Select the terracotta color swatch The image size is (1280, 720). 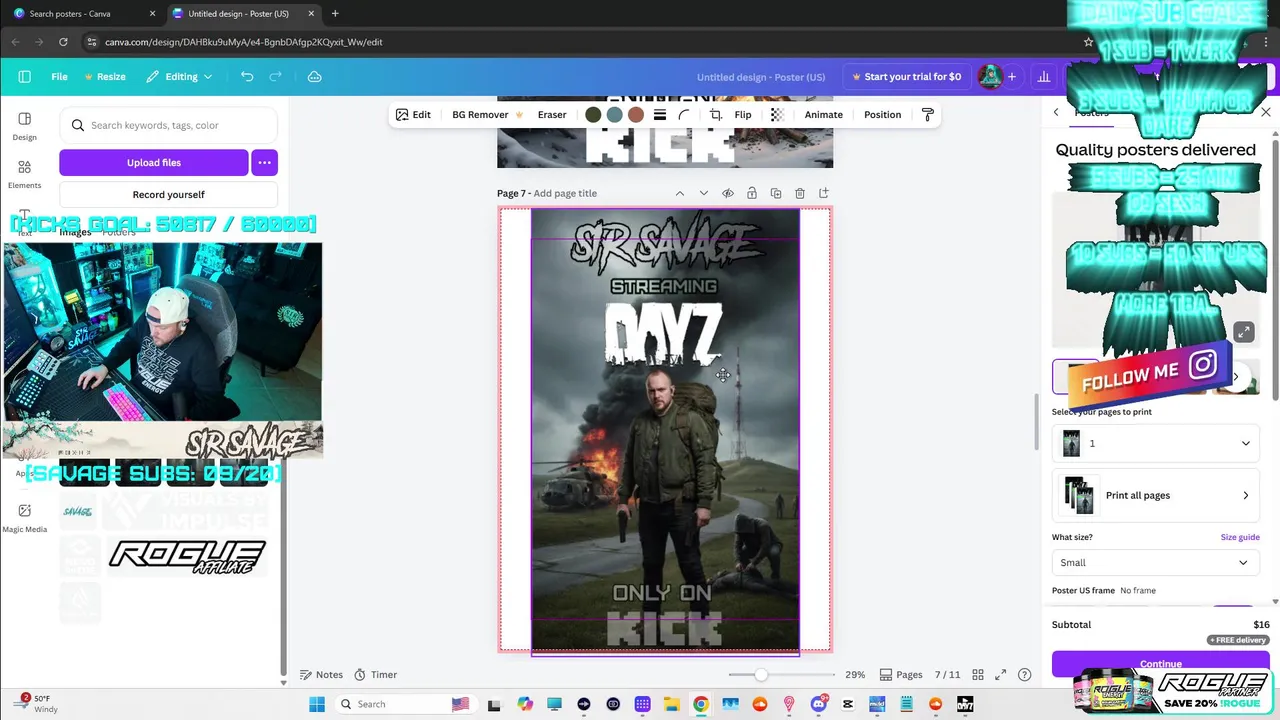tap(636, 115)
